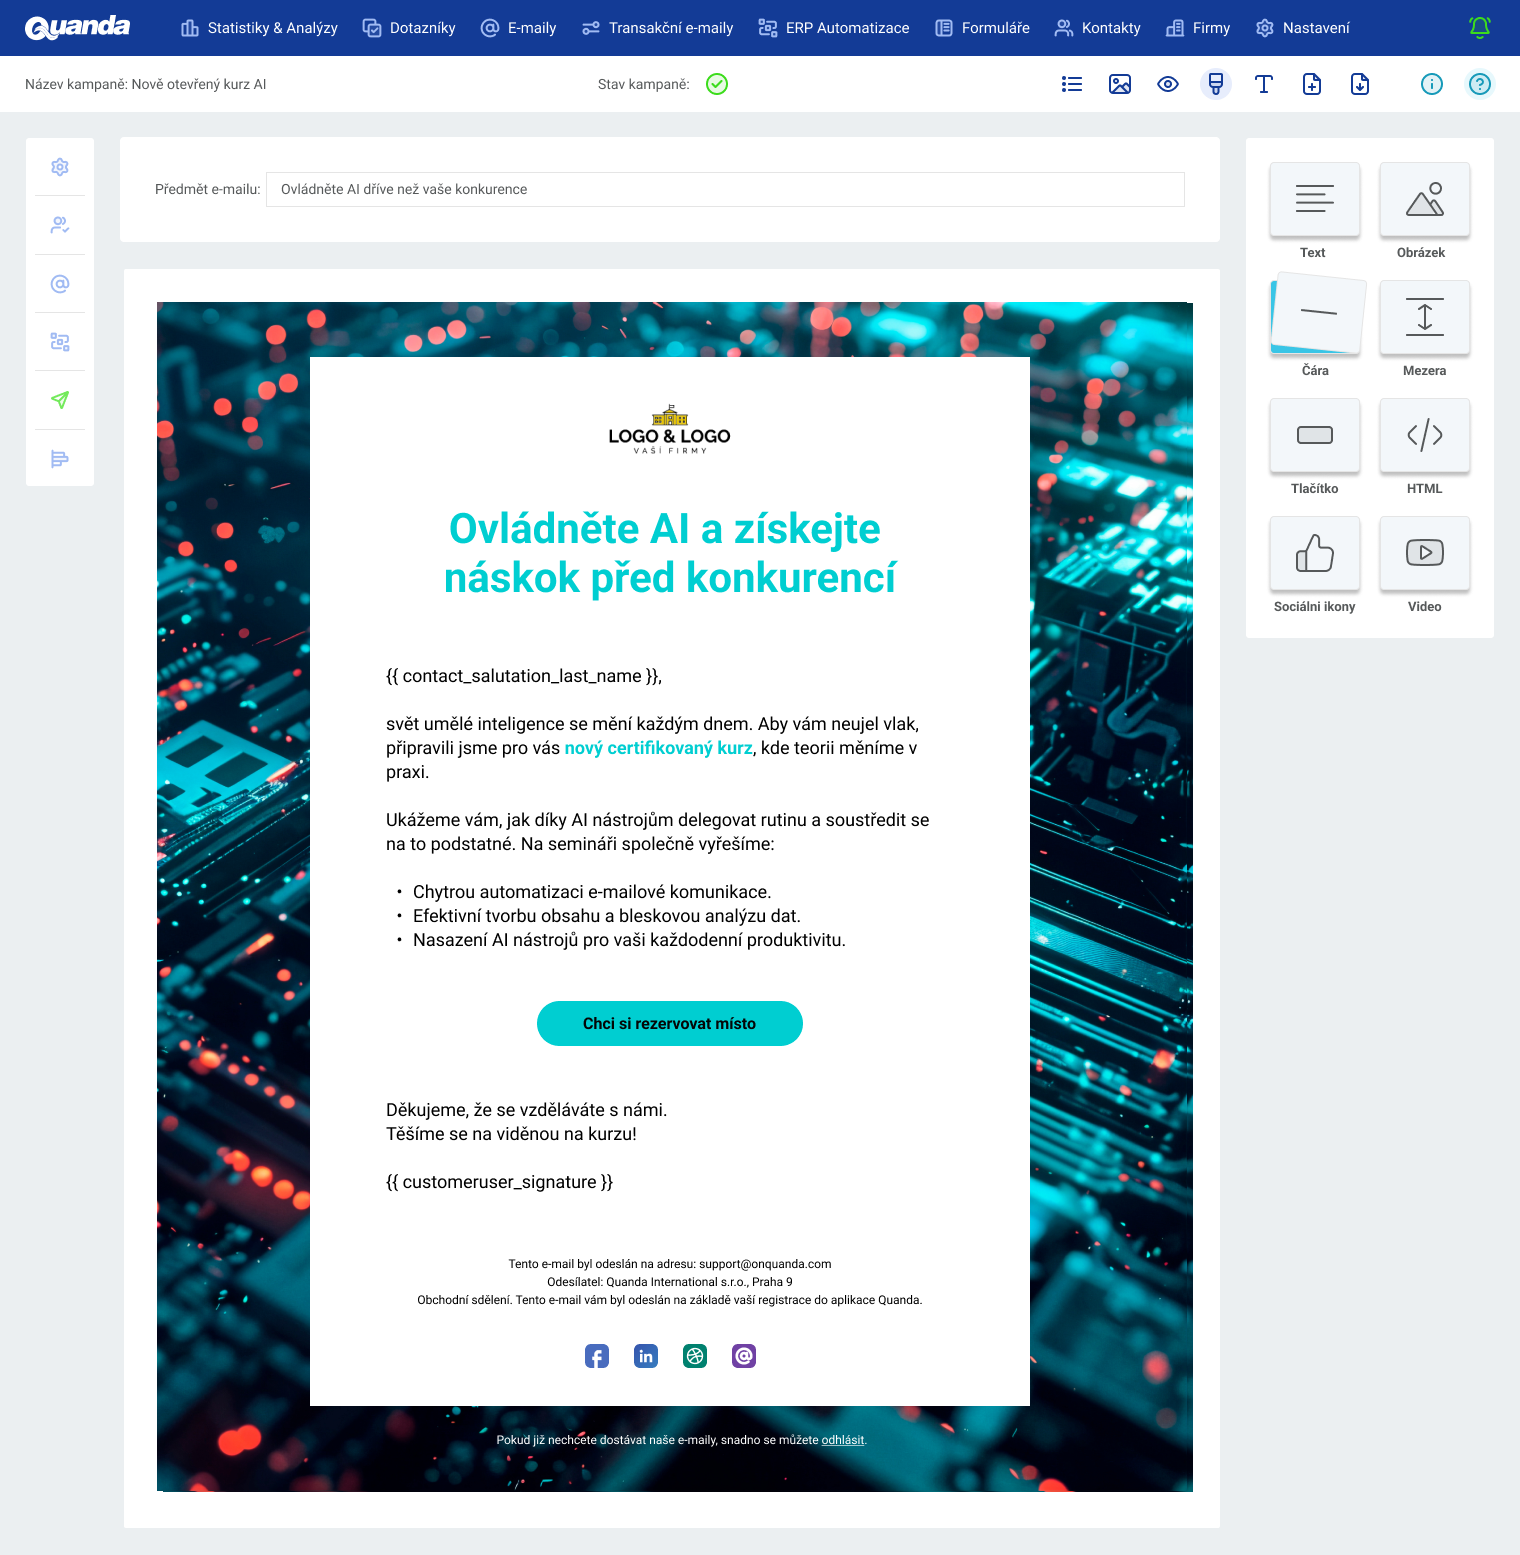Image resolution: width=1520 pixels, height=1555 pixels.
Task: Open recipients icon in left sidebar
Action: tap(60, 225)
